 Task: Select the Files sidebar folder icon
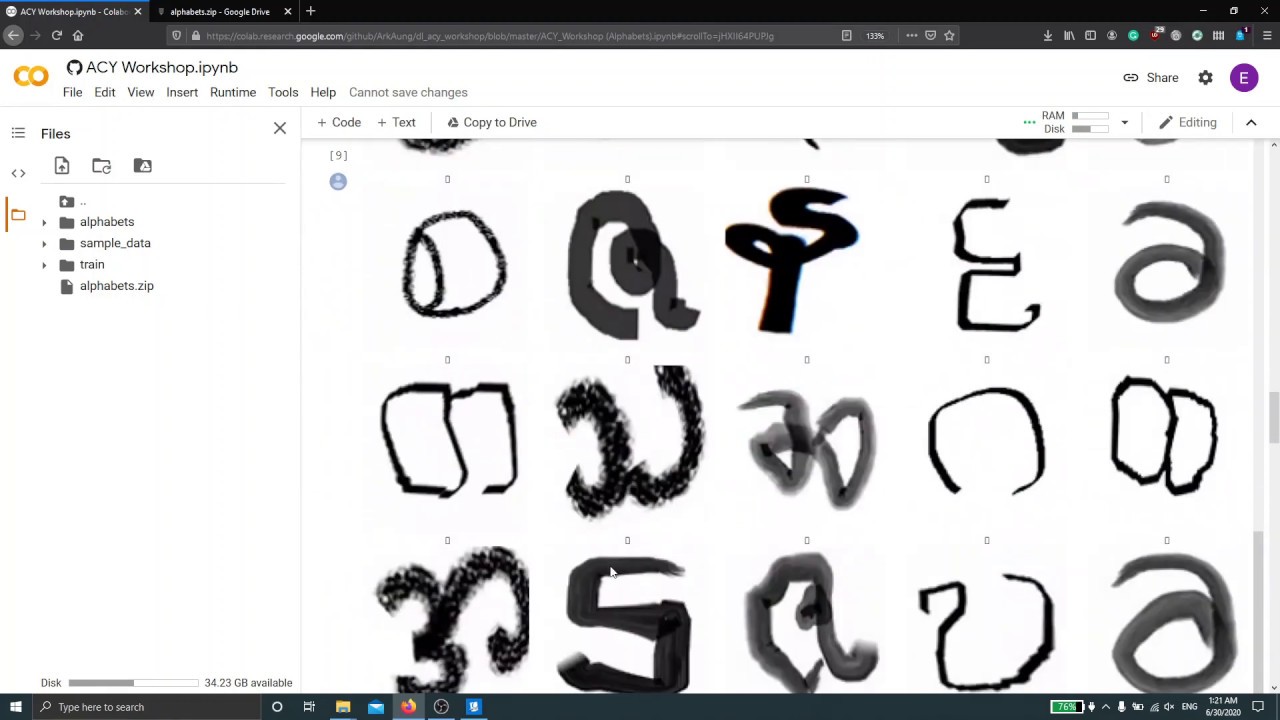click(18, 215)
